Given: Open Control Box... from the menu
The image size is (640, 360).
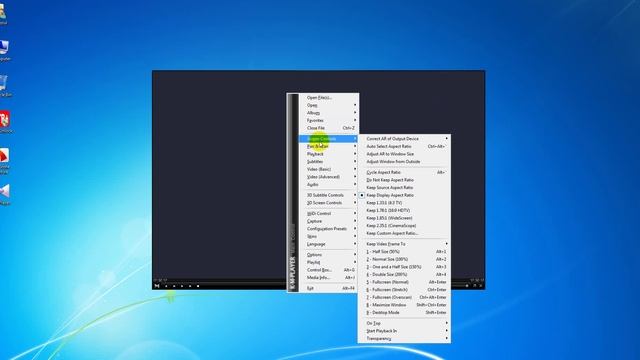Looking at the screenshot, I should (329, 270).
